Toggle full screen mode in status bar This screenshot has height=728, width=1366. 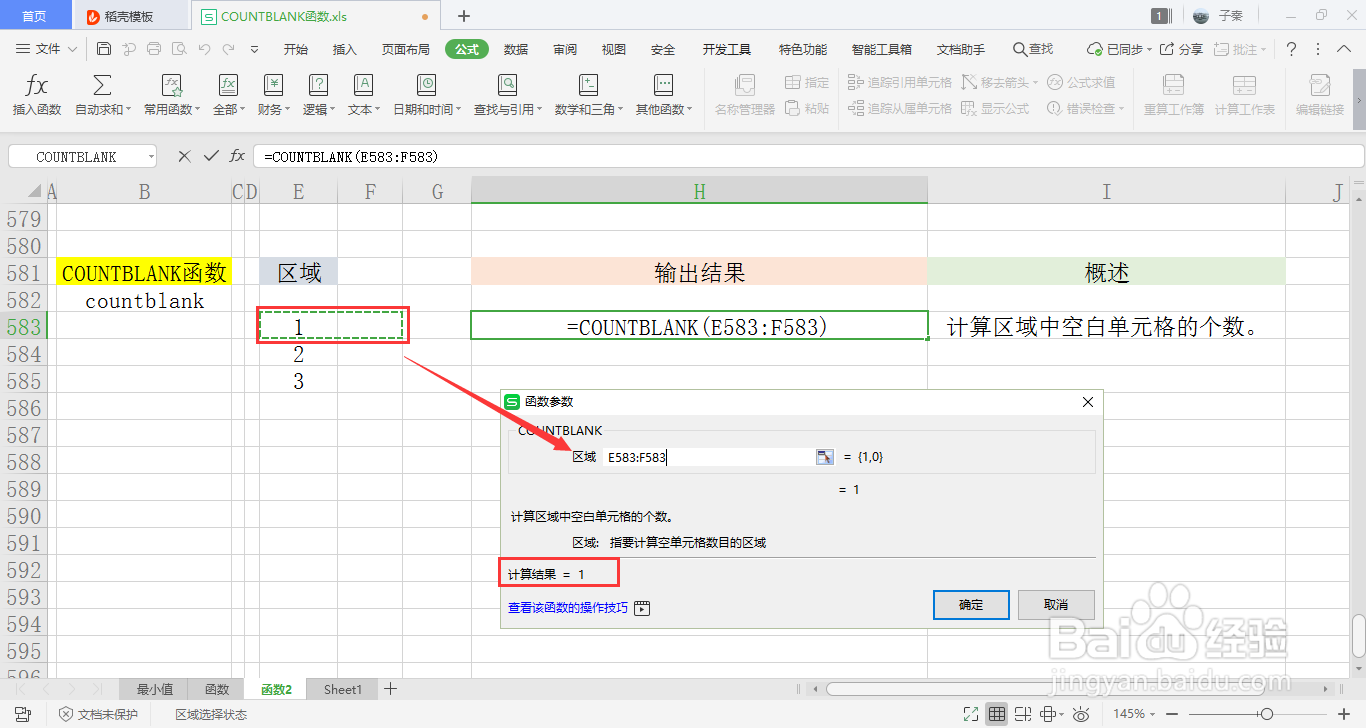(970, 712)
